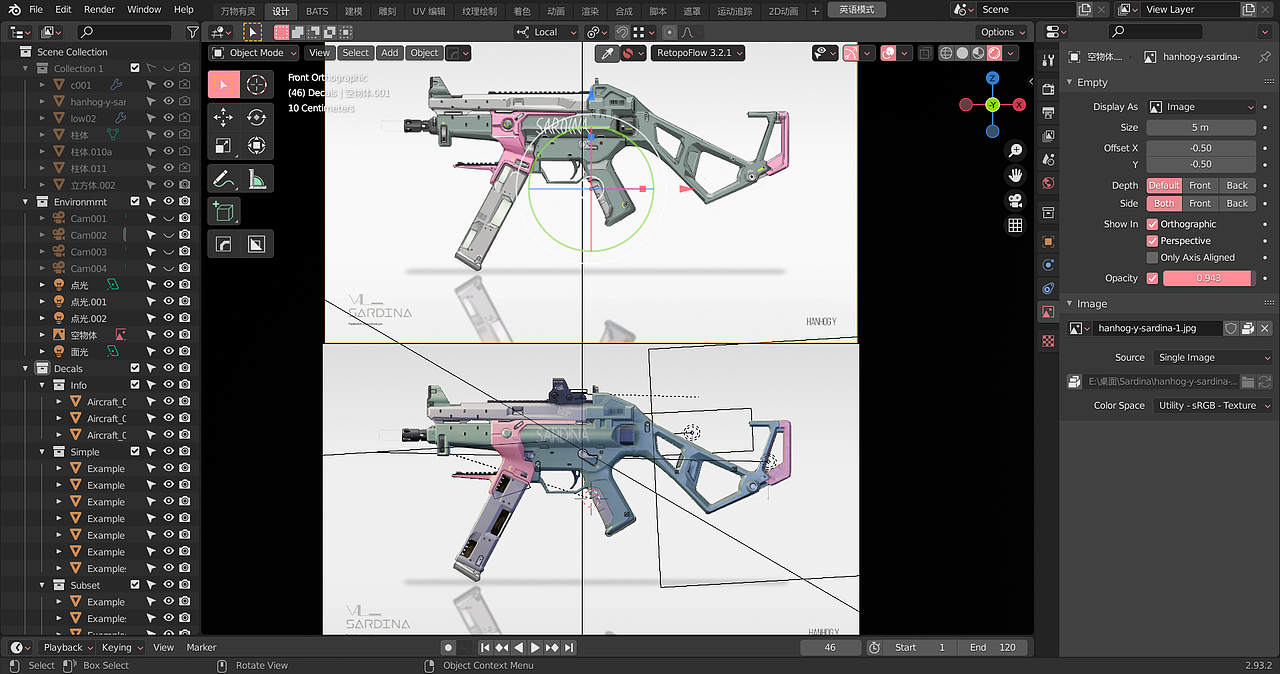Toggle camera view with the camera icon

tap(1015, 200)
